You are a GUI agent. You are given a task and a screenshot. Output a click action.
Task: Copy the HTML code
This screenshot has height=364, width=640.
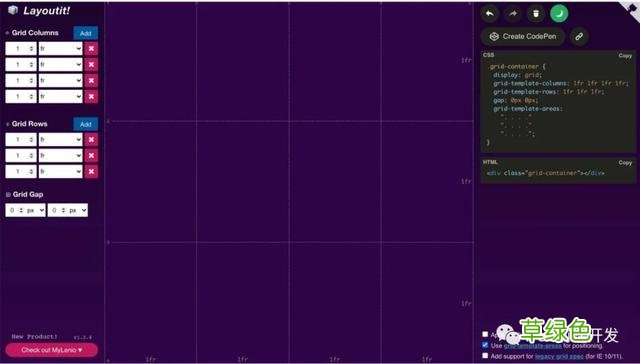tap(625, 162)
